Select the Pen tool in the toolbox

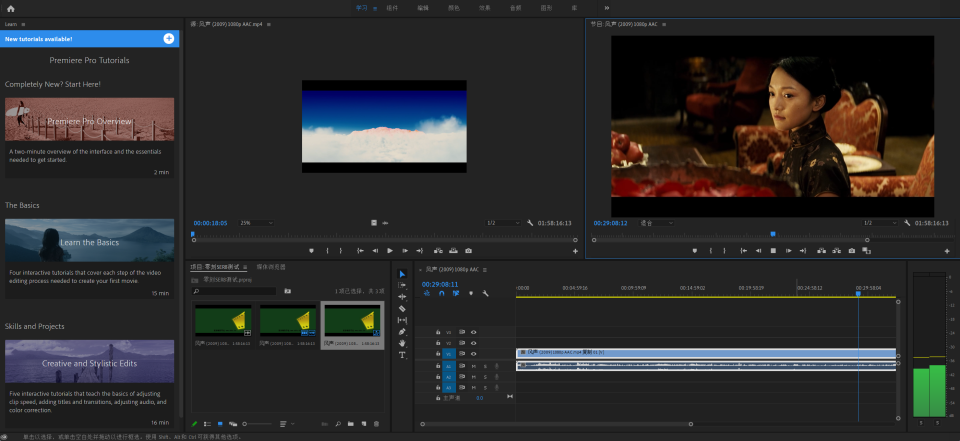pyautogui.click(x=402, y=332)
